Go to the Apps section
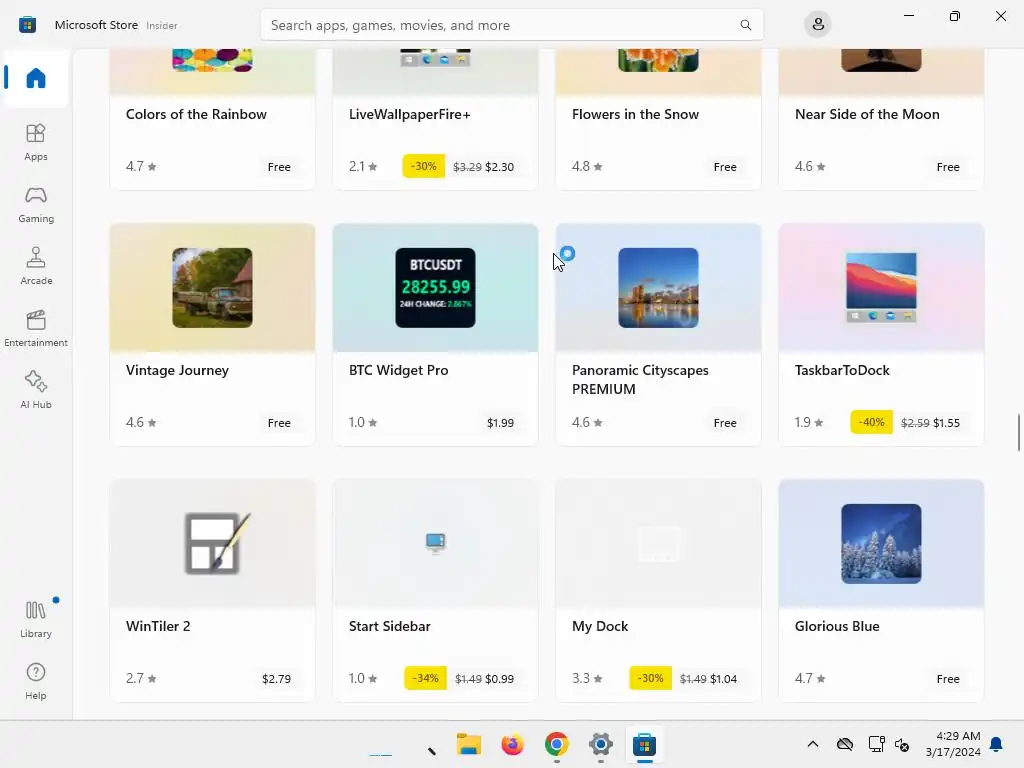Screen dimensions: 1024x768 (x=36, y=142)
